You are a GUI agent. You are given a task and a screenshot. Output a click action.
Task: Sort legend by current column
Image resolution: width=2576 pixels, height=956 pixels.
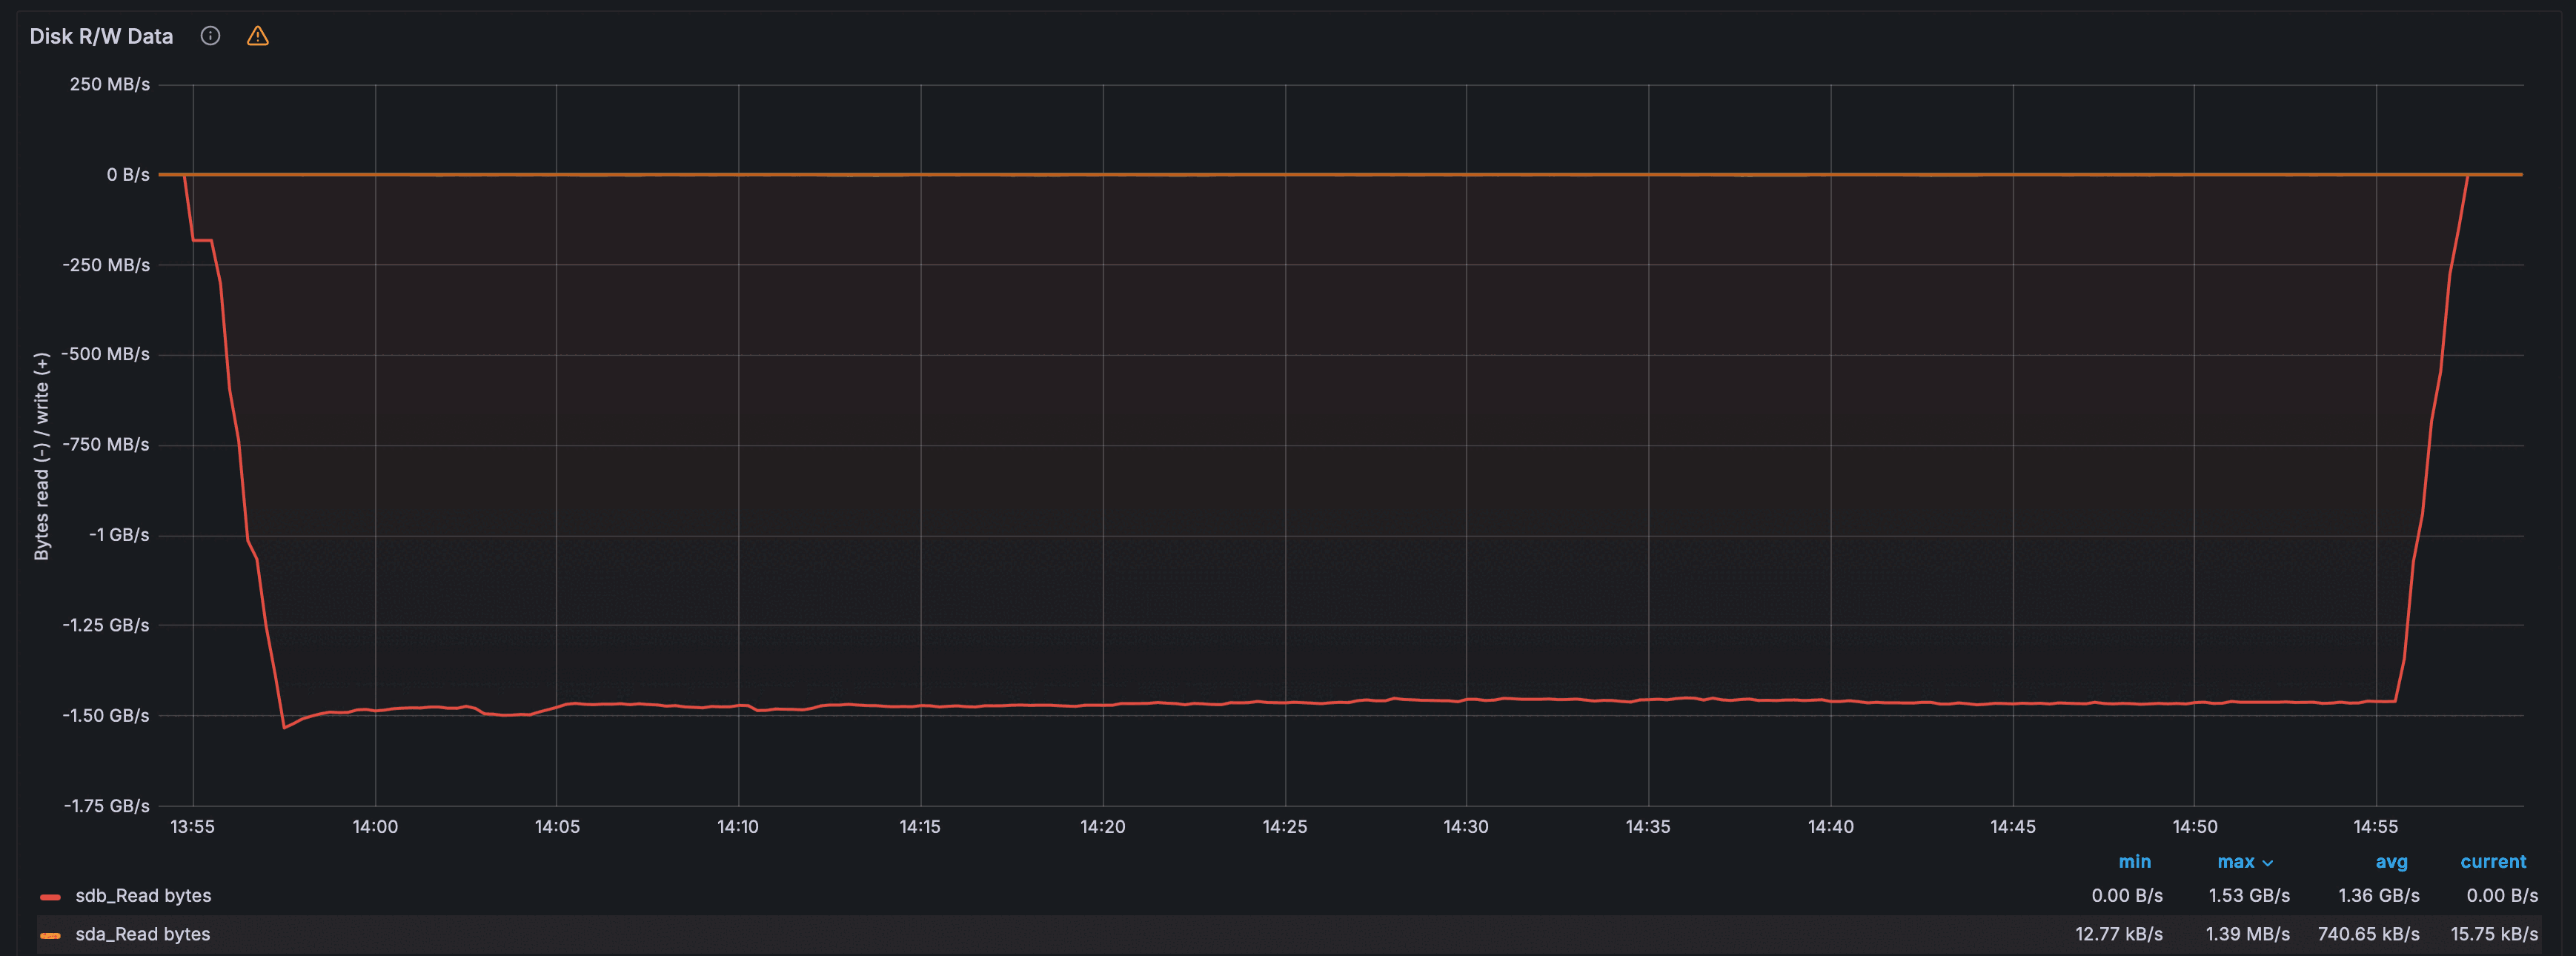coord(2492,862)
